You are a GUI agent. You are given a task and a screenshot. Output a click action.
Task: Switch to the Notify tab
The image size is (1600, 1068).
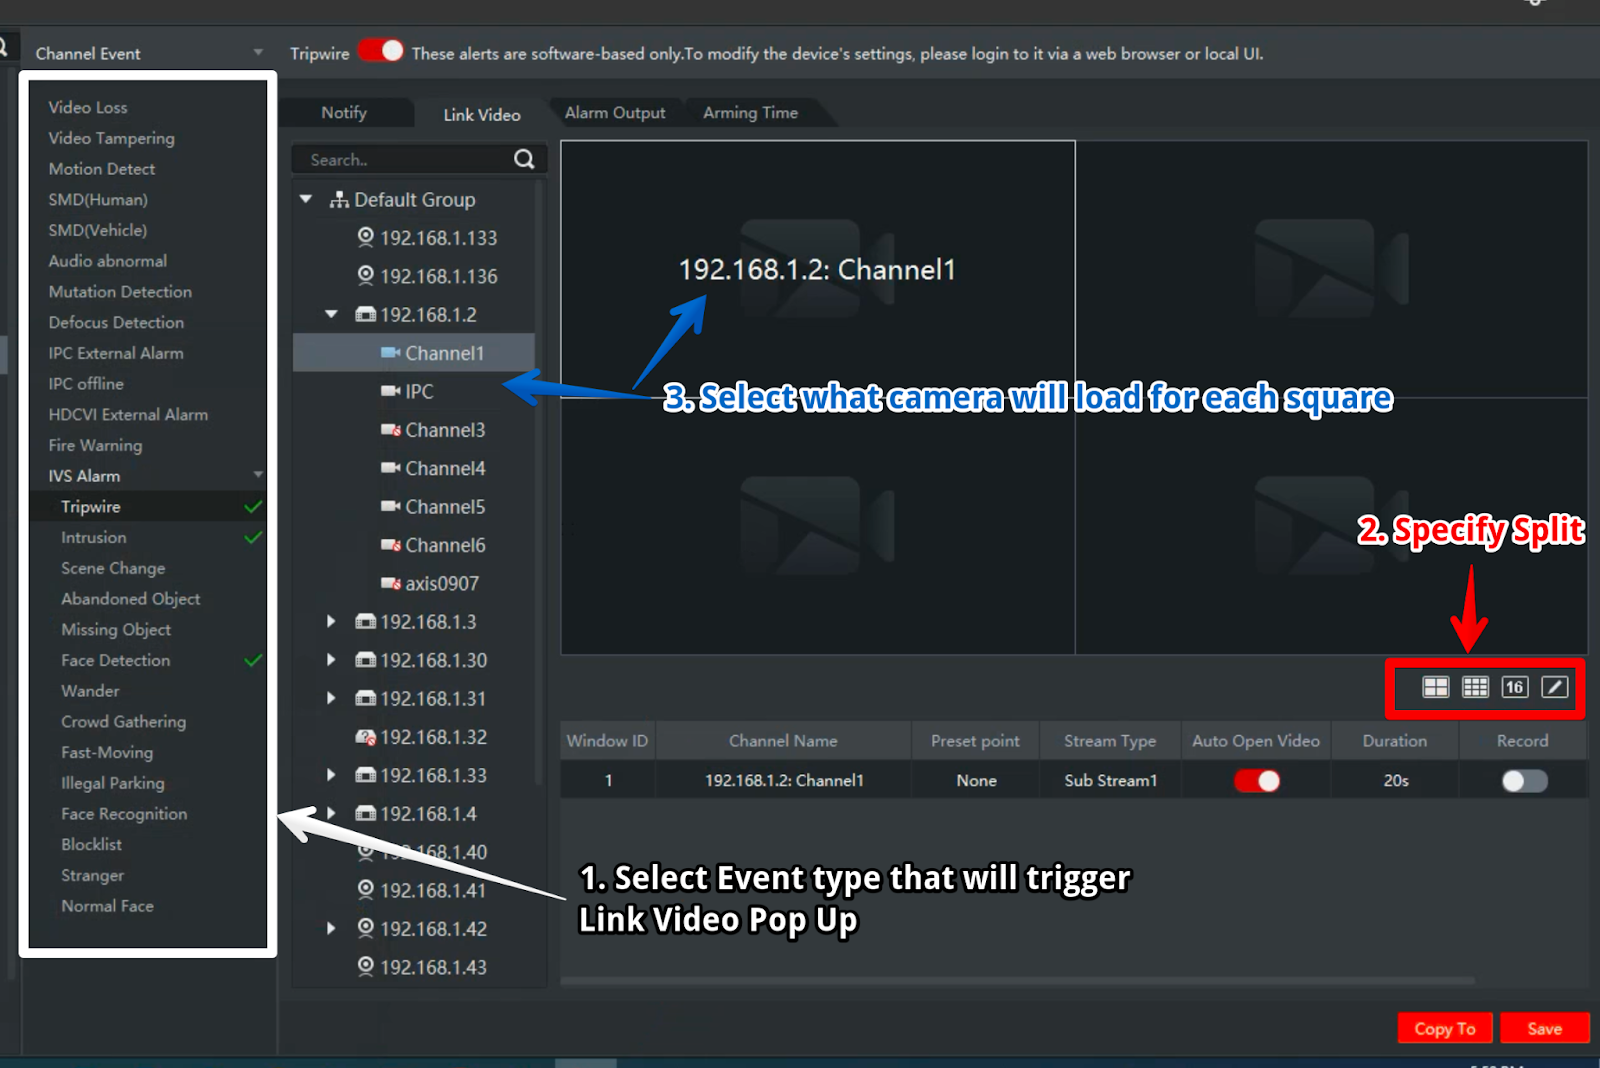(344, 113)
